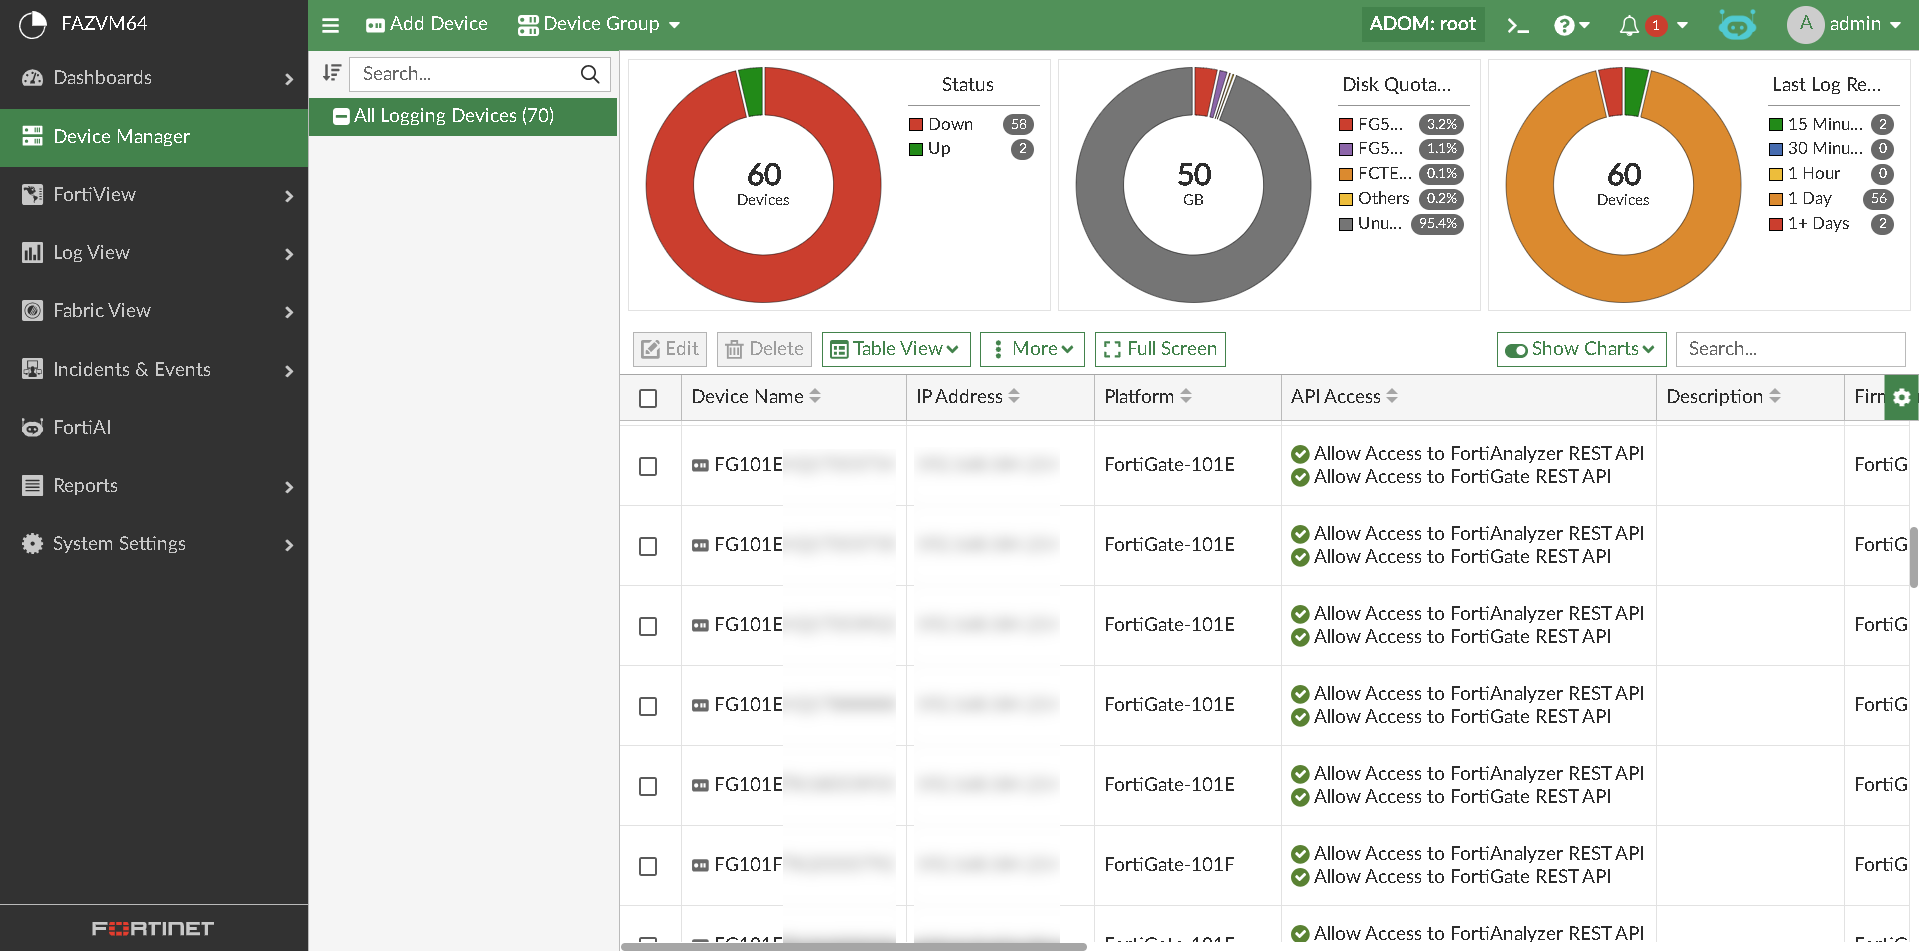The image size is (1921, 951).
Task: Select the FortiGate-101F row checkbox
Action: 648,866
